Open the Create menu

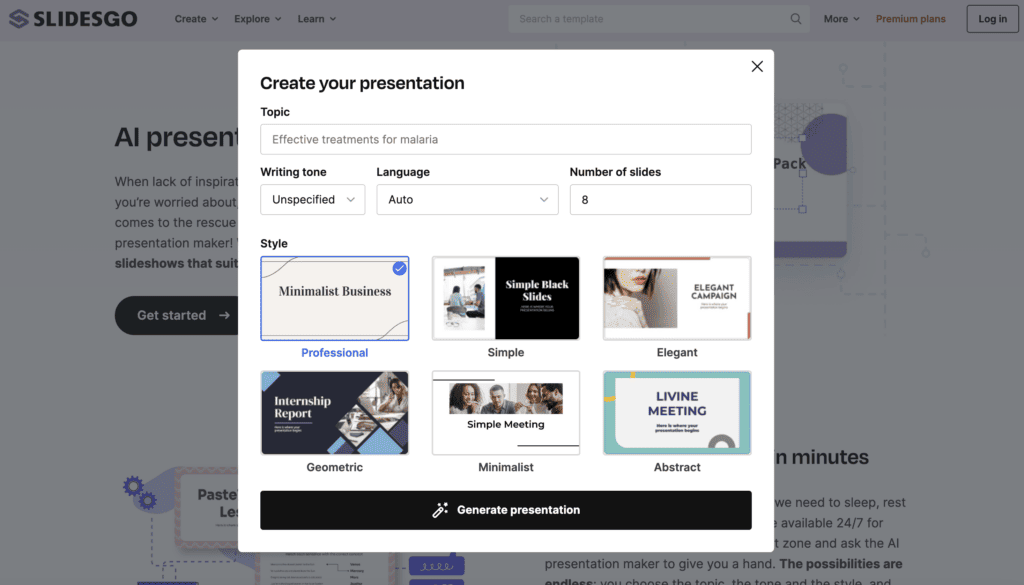point(196,18)
